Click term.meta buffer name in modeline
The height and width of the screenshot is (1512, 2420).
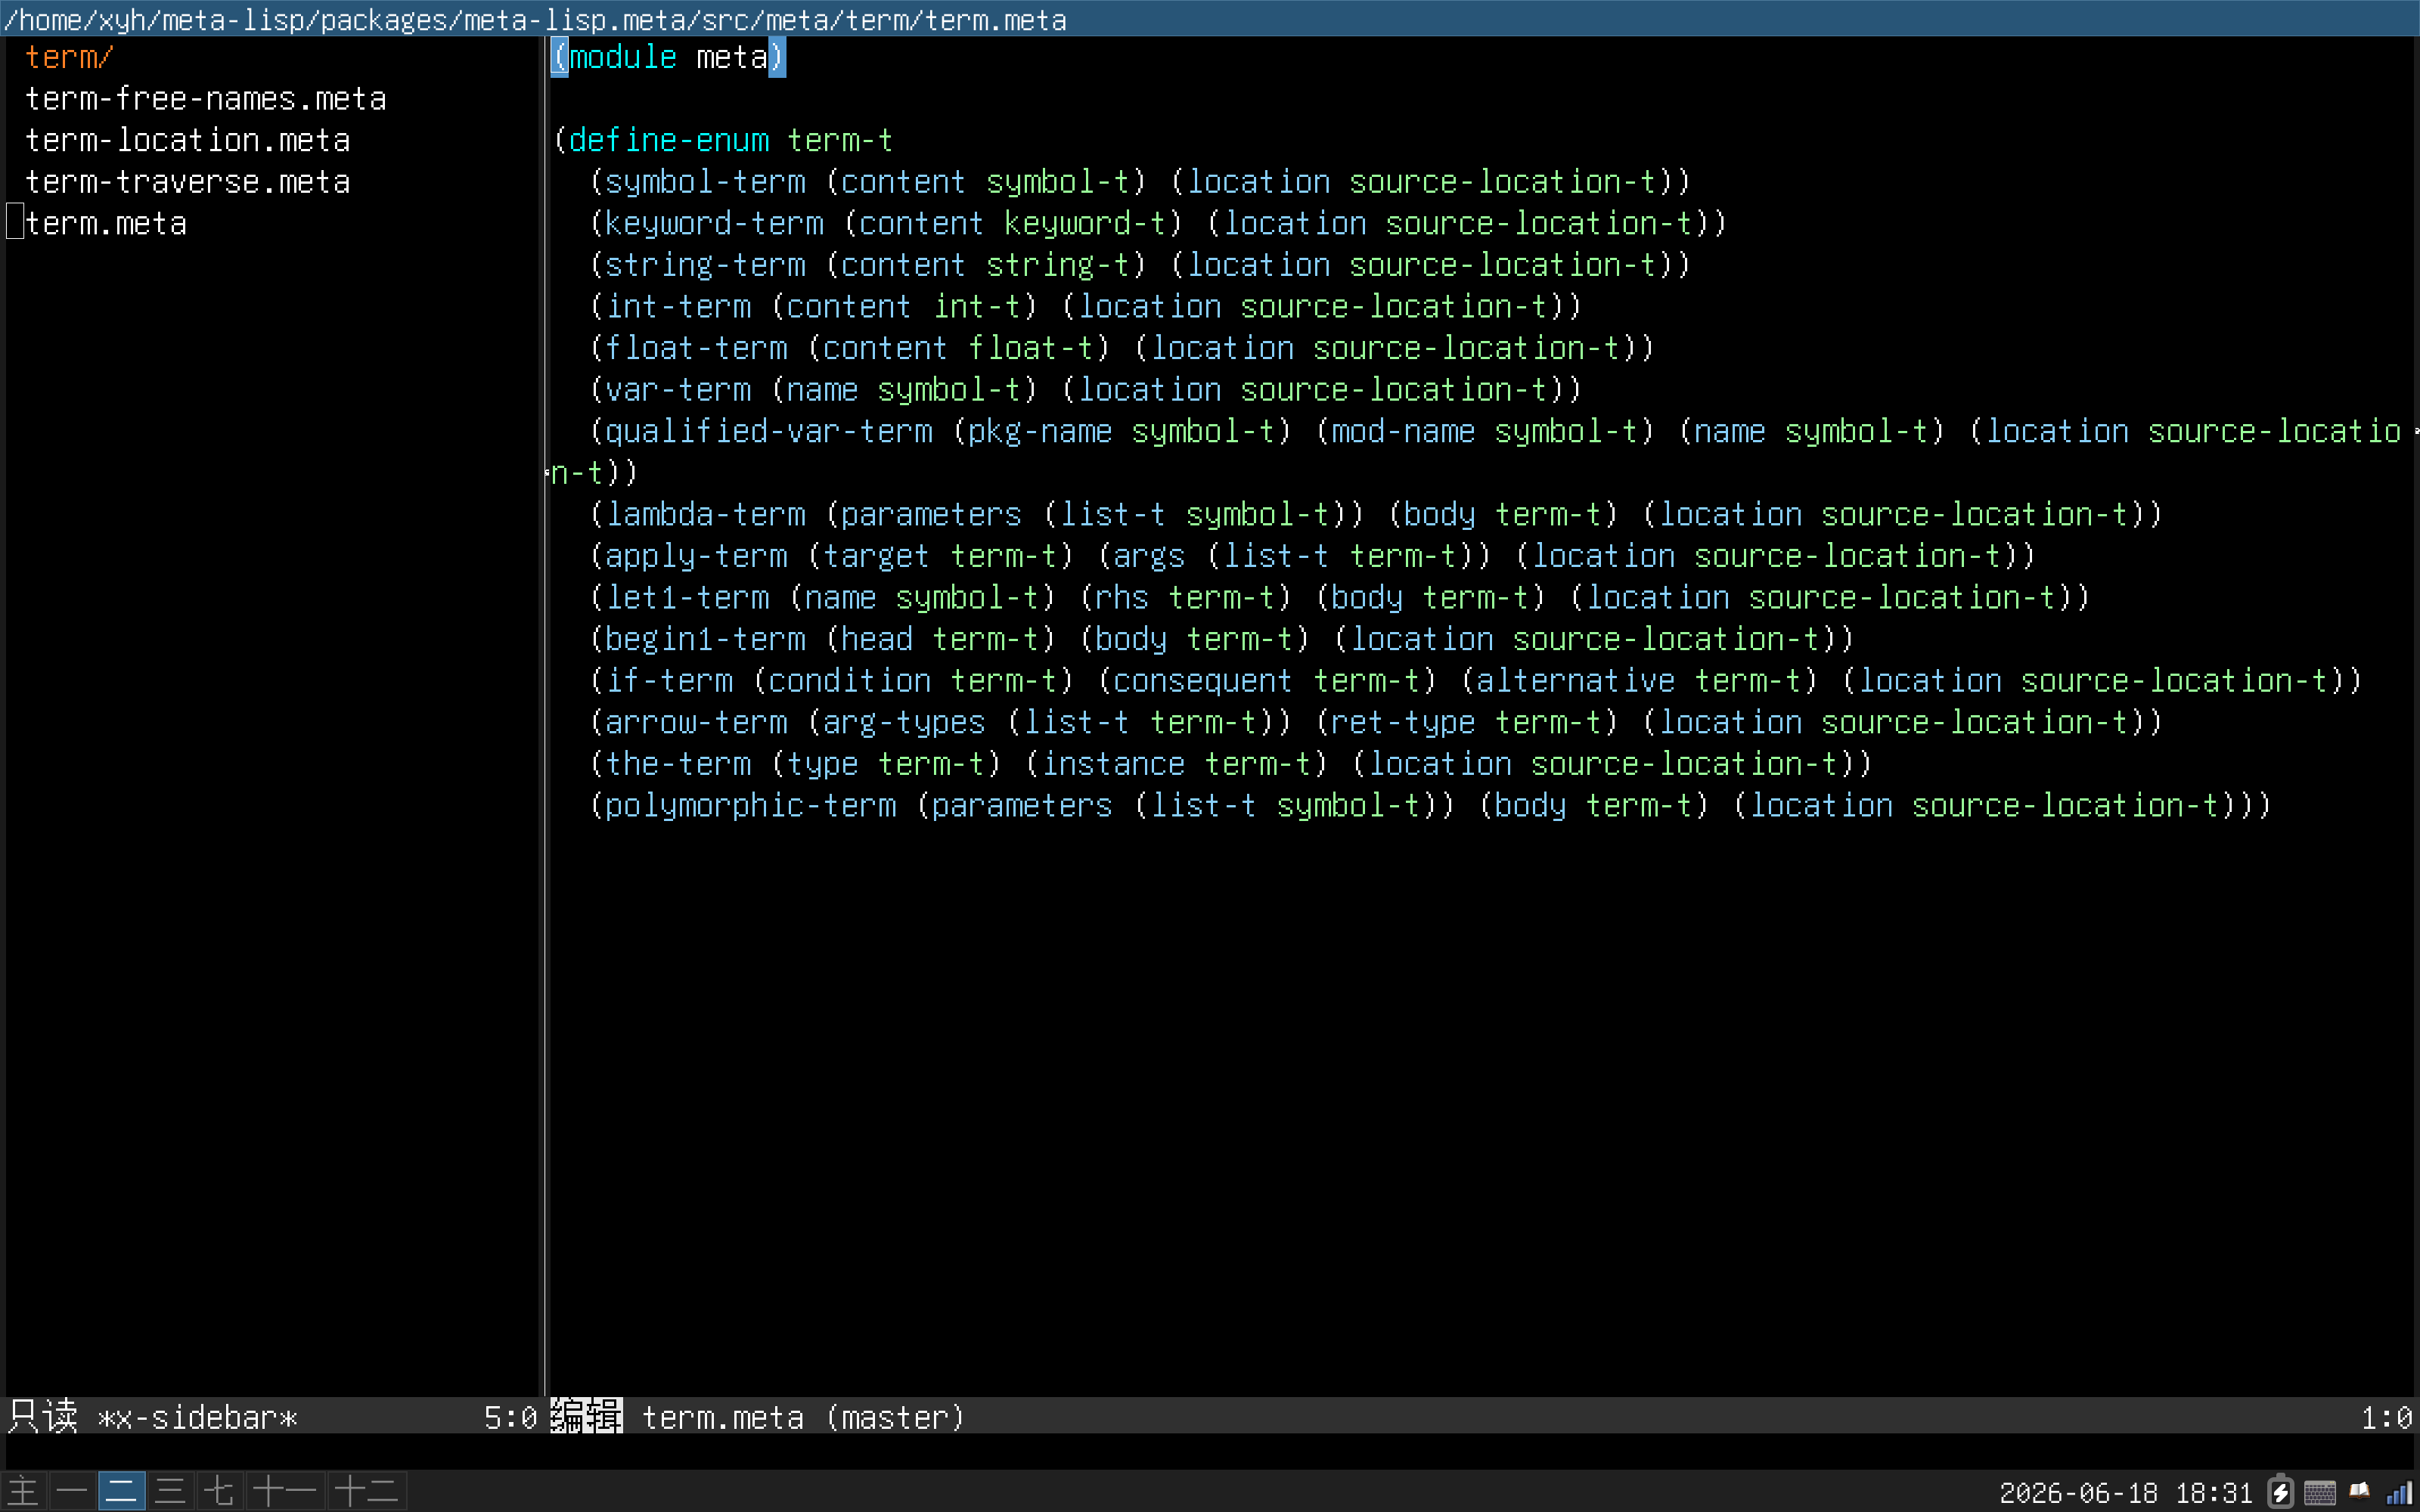click(x=722, y=1417)
